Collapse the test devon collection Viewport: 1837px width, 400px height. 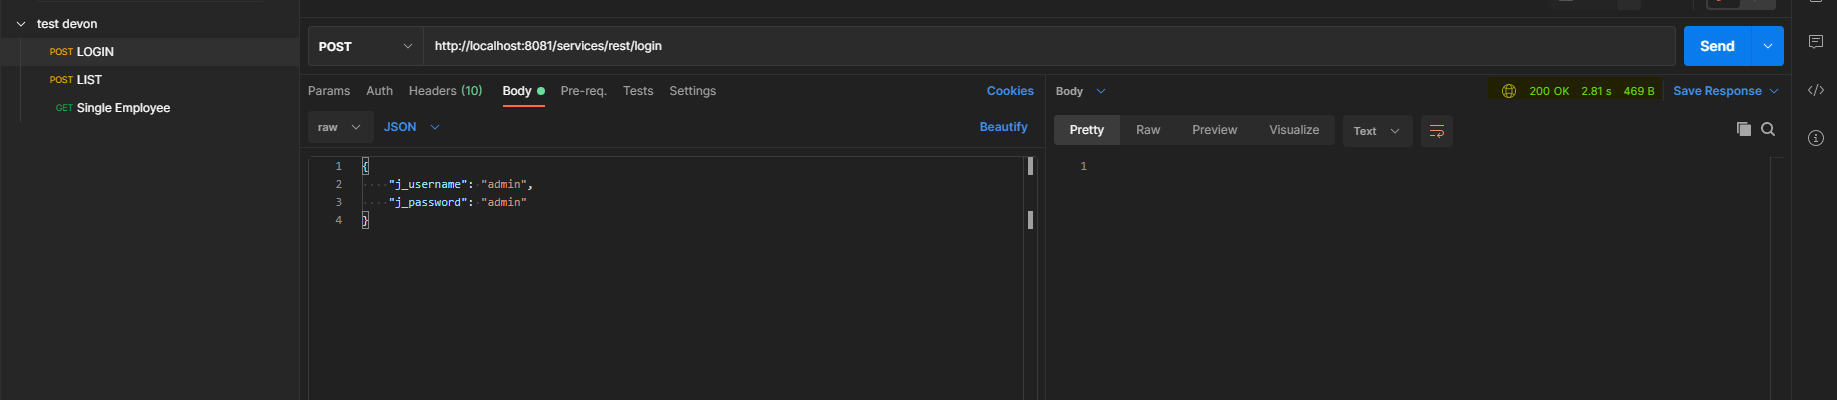pyautogui.click(x=21, y=24)
